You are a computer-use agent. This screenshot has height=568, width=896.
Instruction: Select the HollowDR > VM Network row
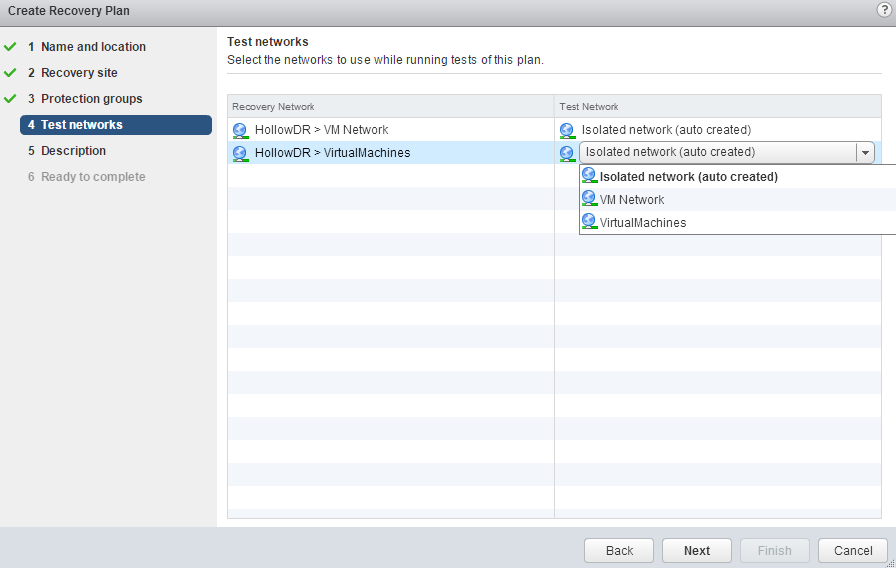(321, 130)
